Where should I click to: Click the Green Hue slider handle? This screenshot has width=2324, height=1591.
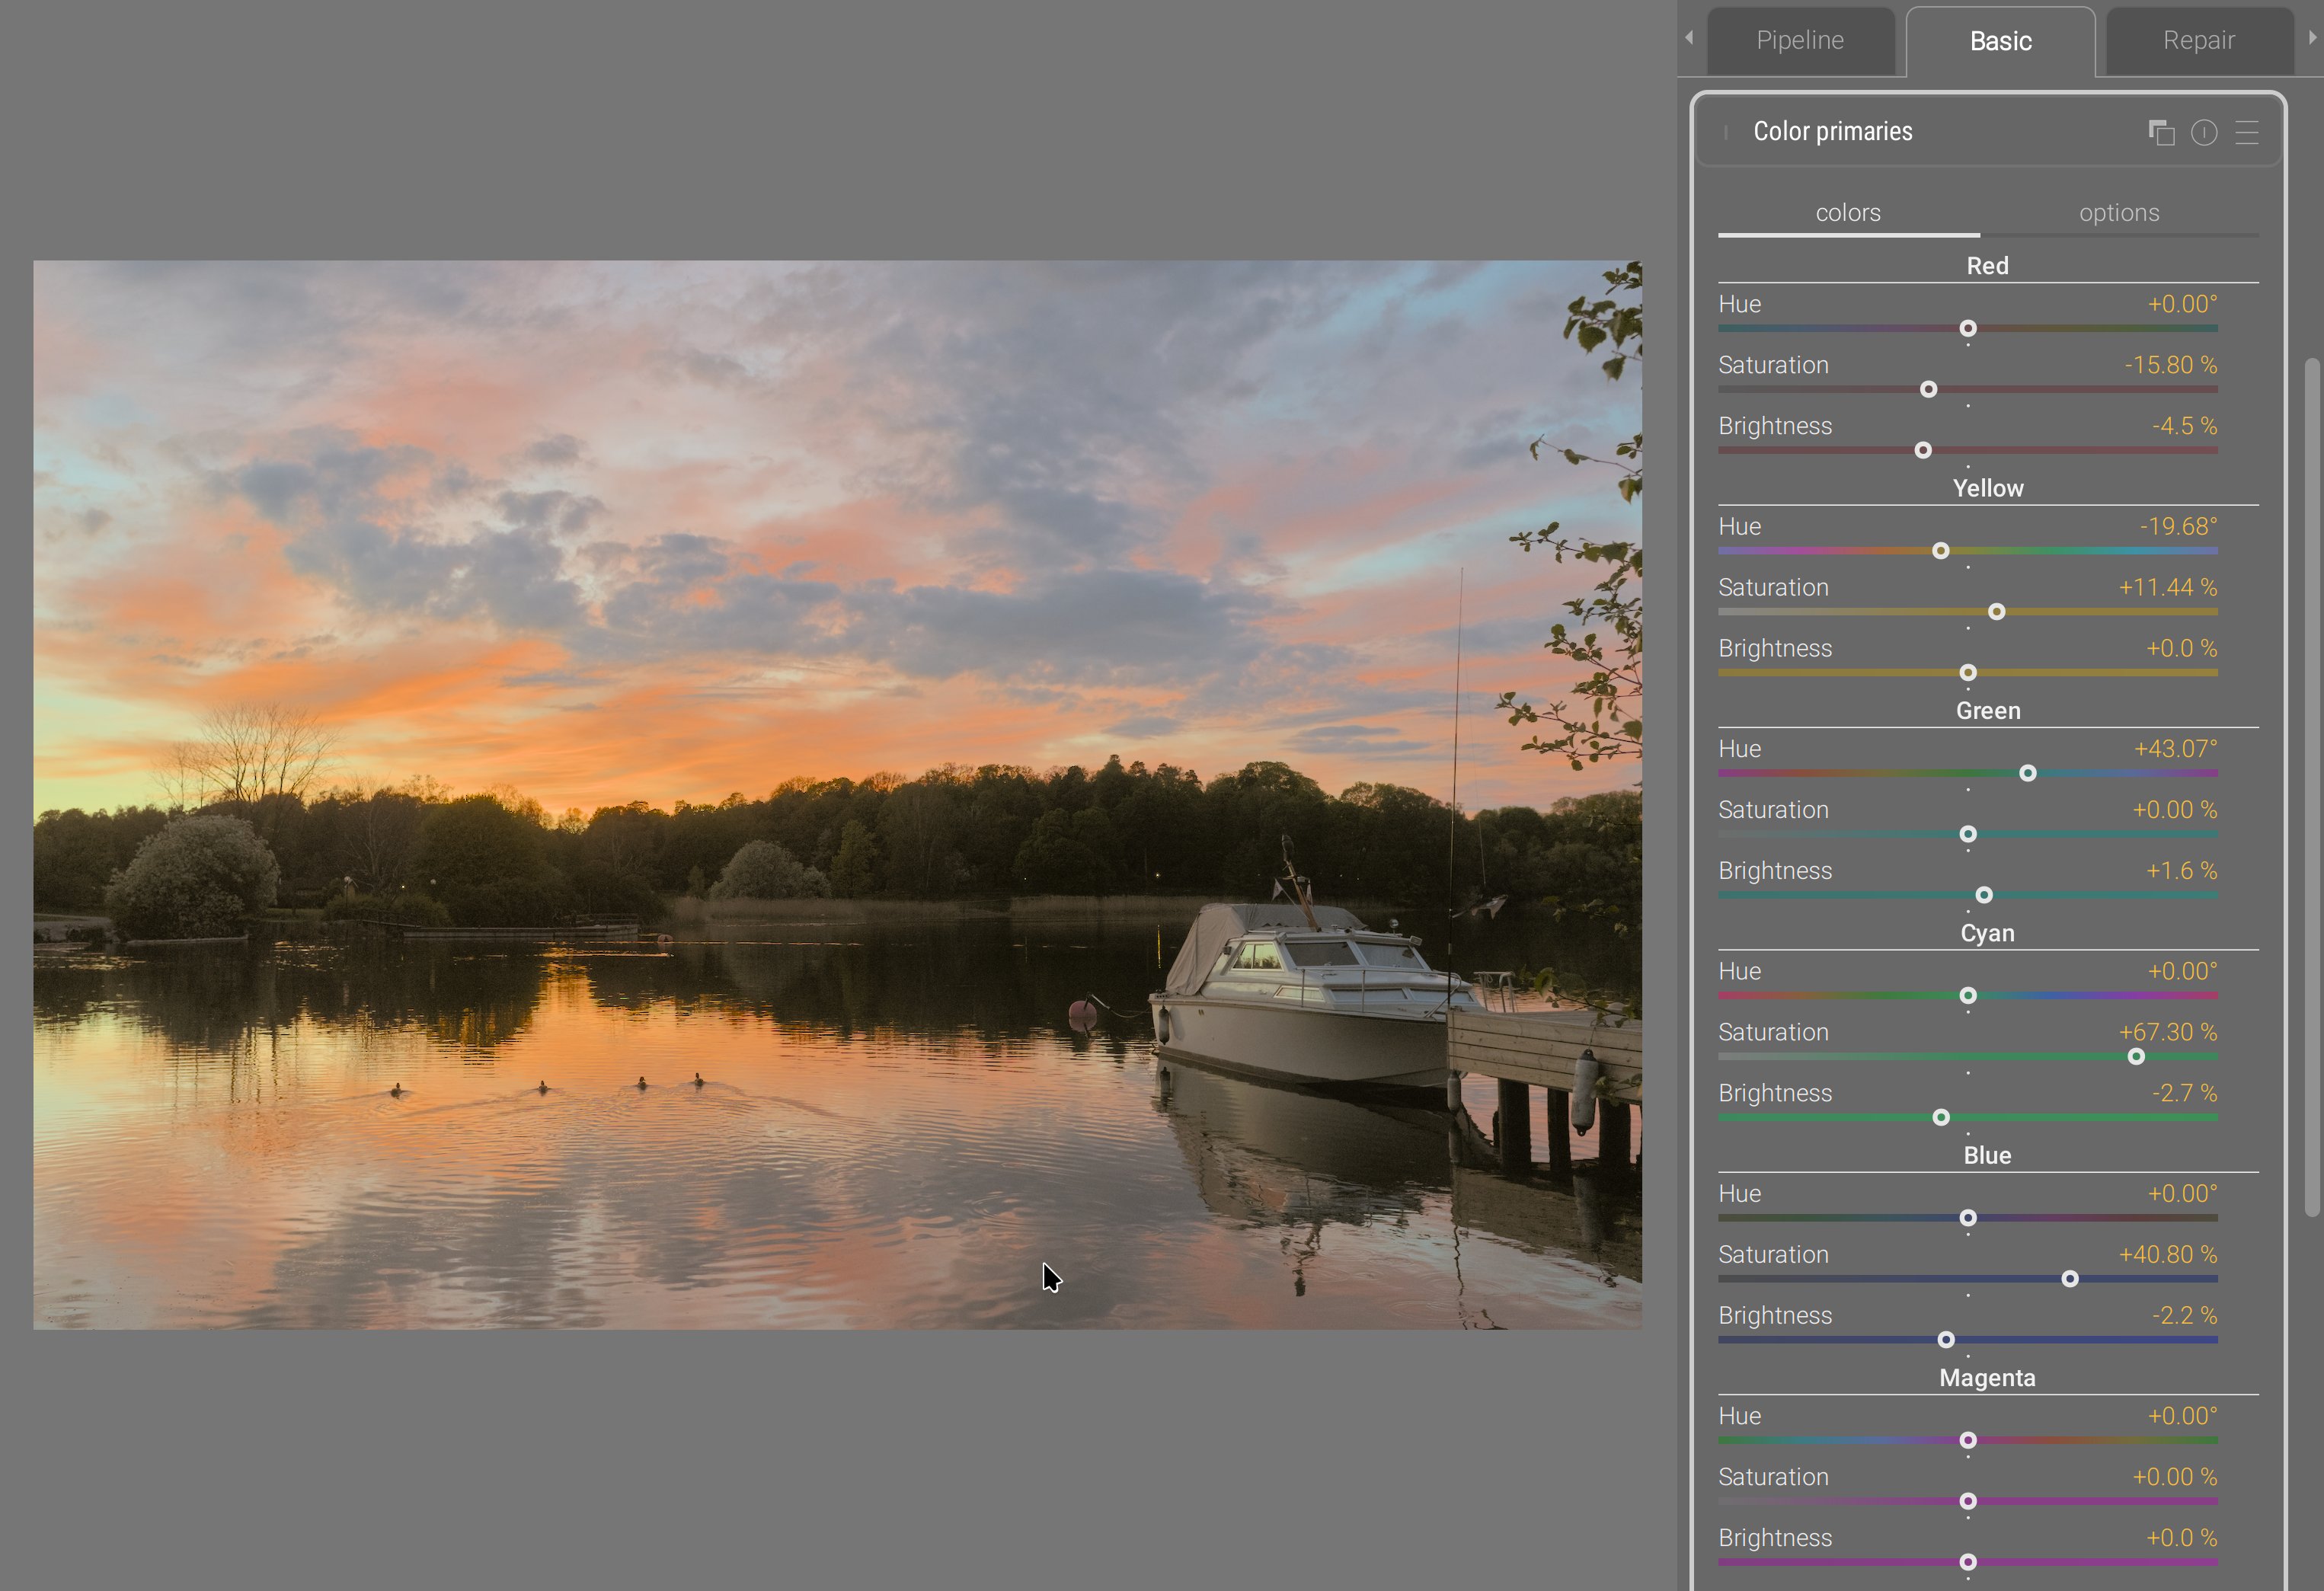(2027, 774)
